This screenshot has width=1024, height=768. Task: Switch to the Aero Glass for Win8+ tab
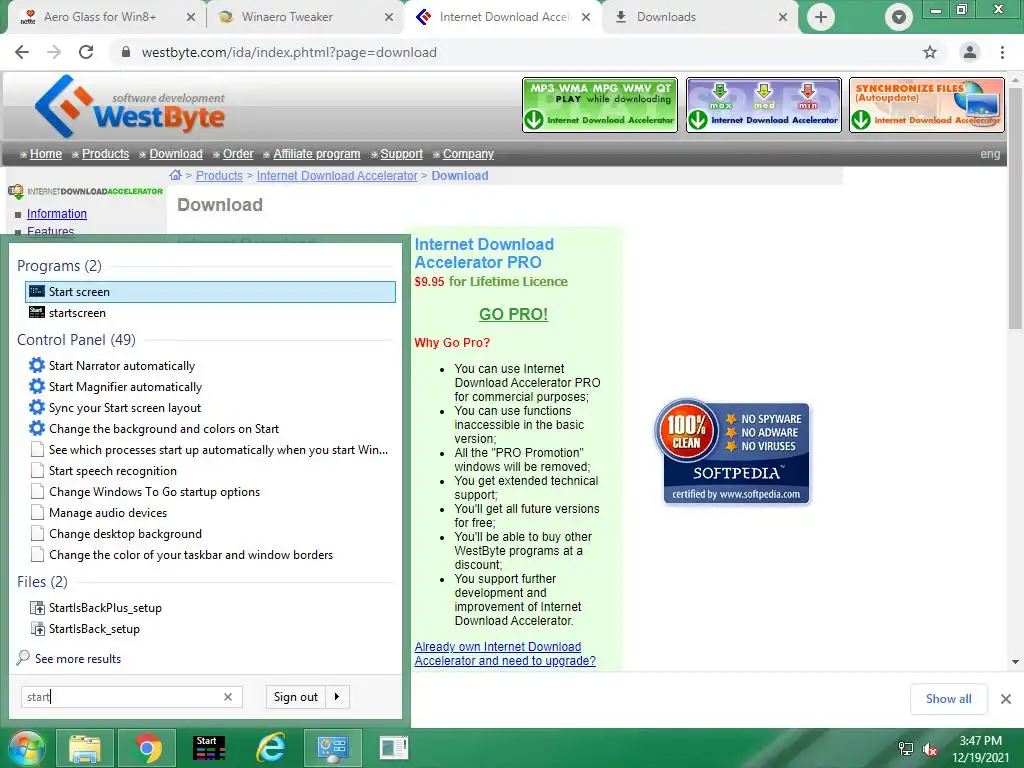click(x=100, y=17)
